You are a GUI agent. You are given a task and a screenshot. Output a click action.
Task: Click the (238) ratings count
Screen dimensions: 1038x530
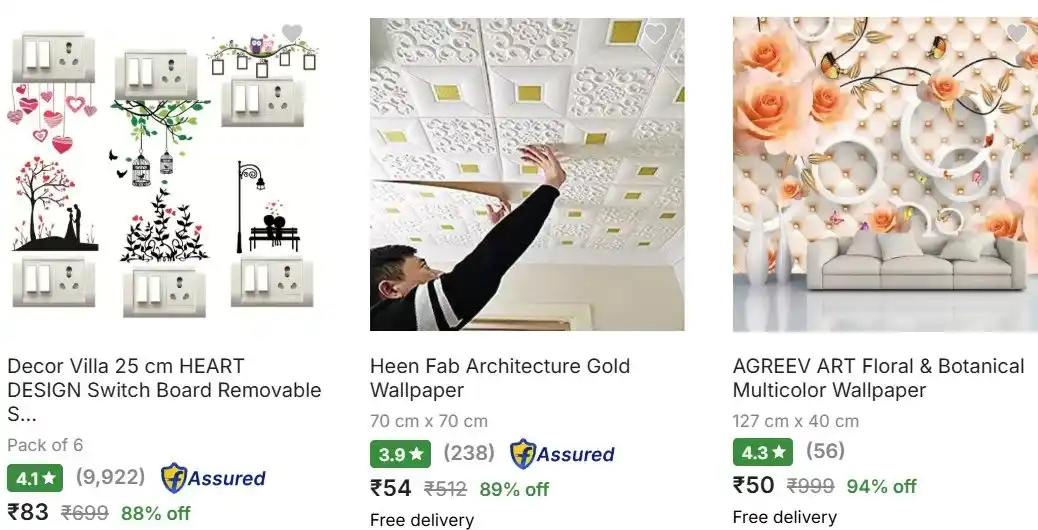[469, 453]
